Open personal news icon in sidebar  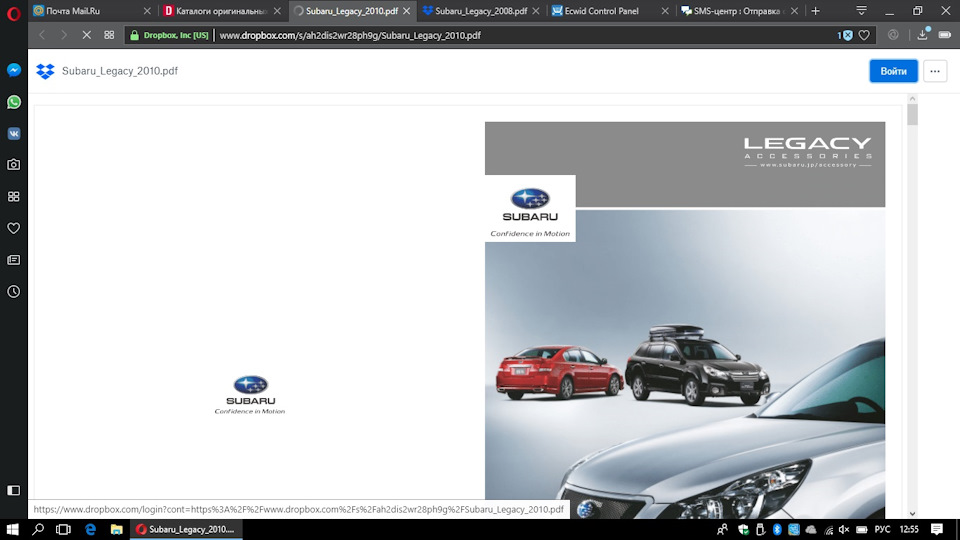click(x=13, y=260)
